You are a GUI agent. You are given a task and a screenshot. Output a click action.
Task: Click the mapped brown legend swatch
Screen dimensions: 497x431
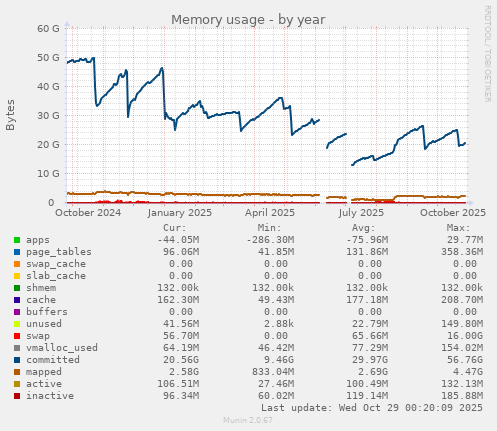17,372
